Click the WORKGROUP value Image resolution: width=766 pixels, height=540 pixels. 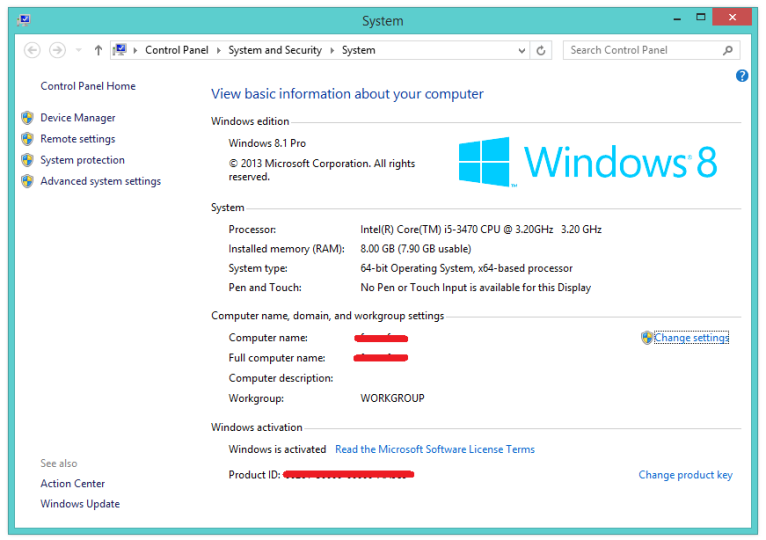(392, 398)
